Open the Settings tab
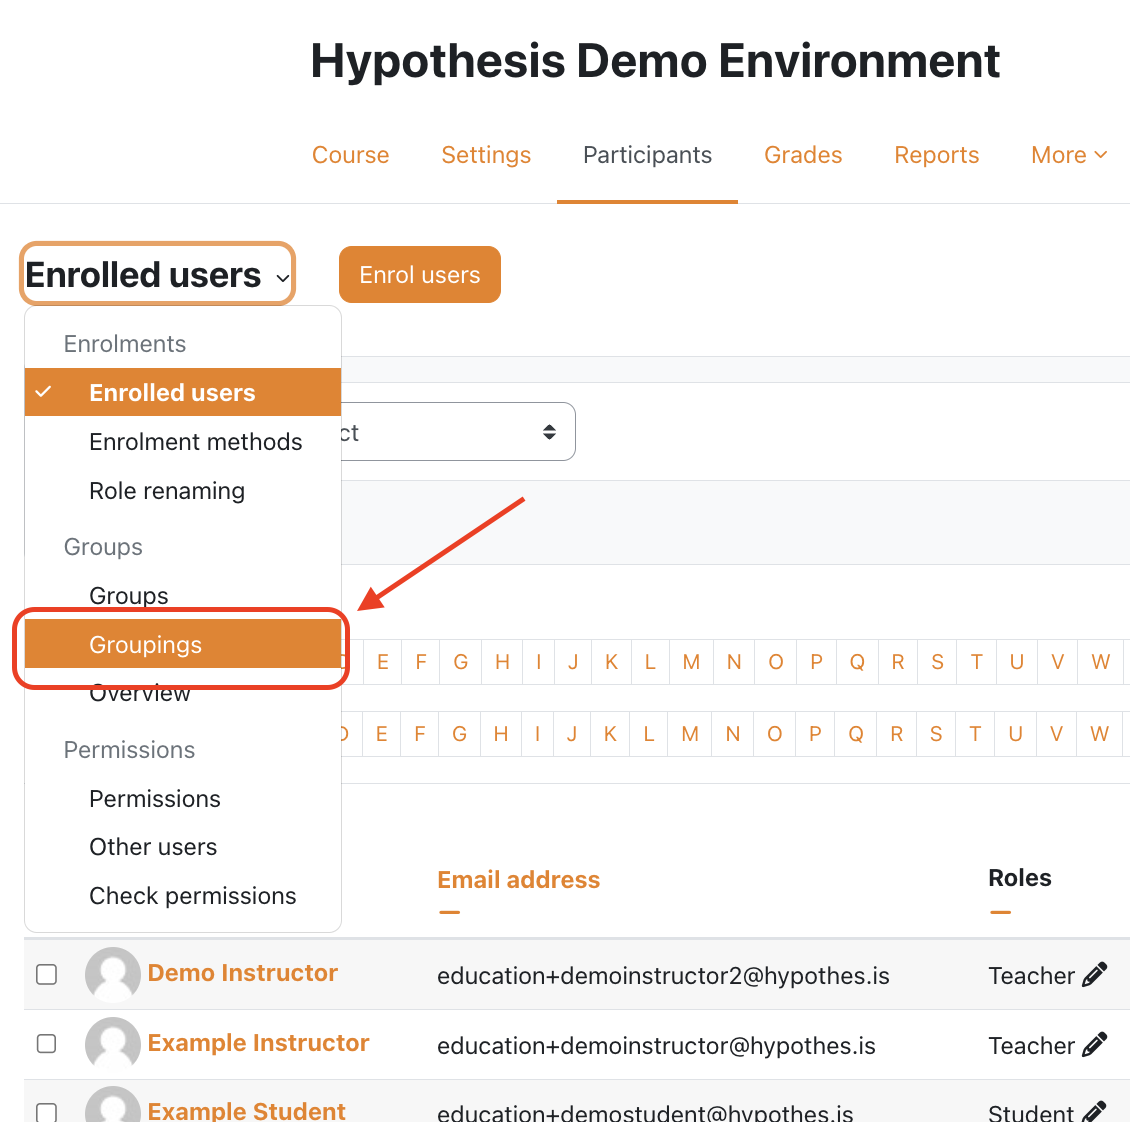1130x1122 pixels. (x=486, y=155)
